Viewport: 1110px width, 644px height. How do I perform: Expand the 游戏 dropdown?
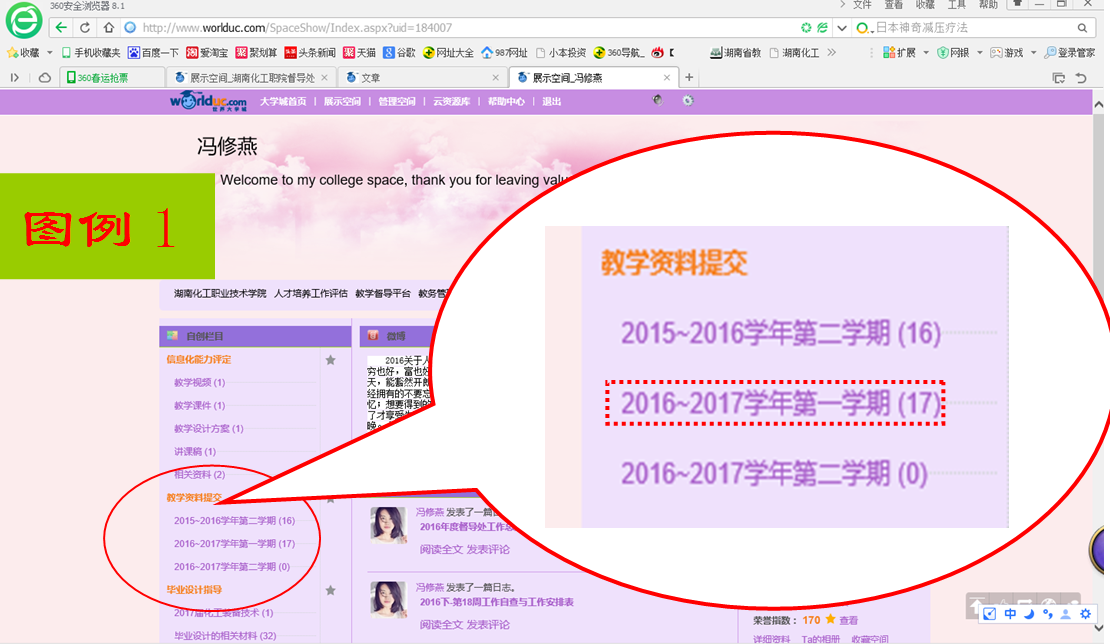1034,52
